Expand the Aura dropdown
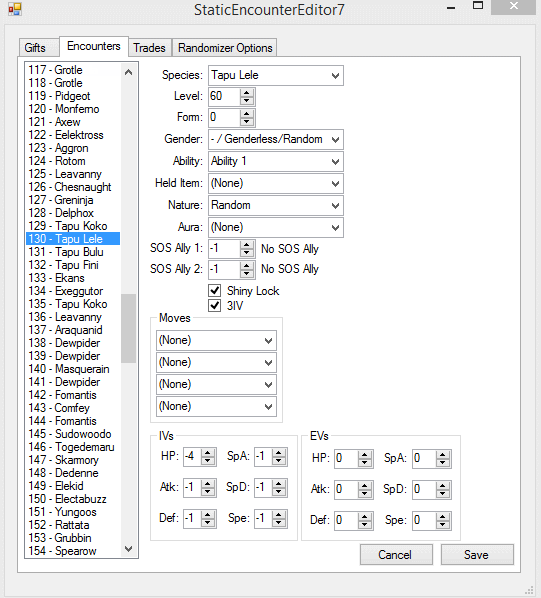Screen dimensions: 541x598 point(276,228)
